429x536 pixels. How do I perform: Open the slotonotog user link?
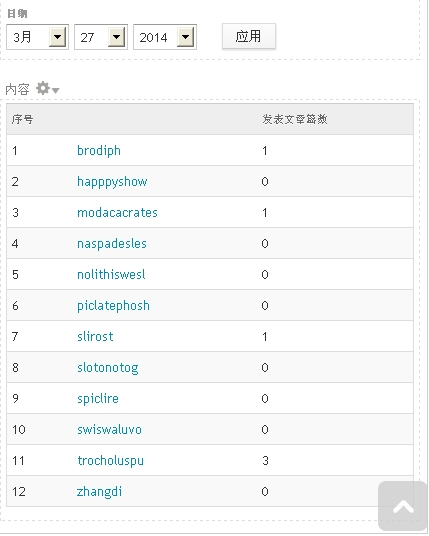point(108,368)
